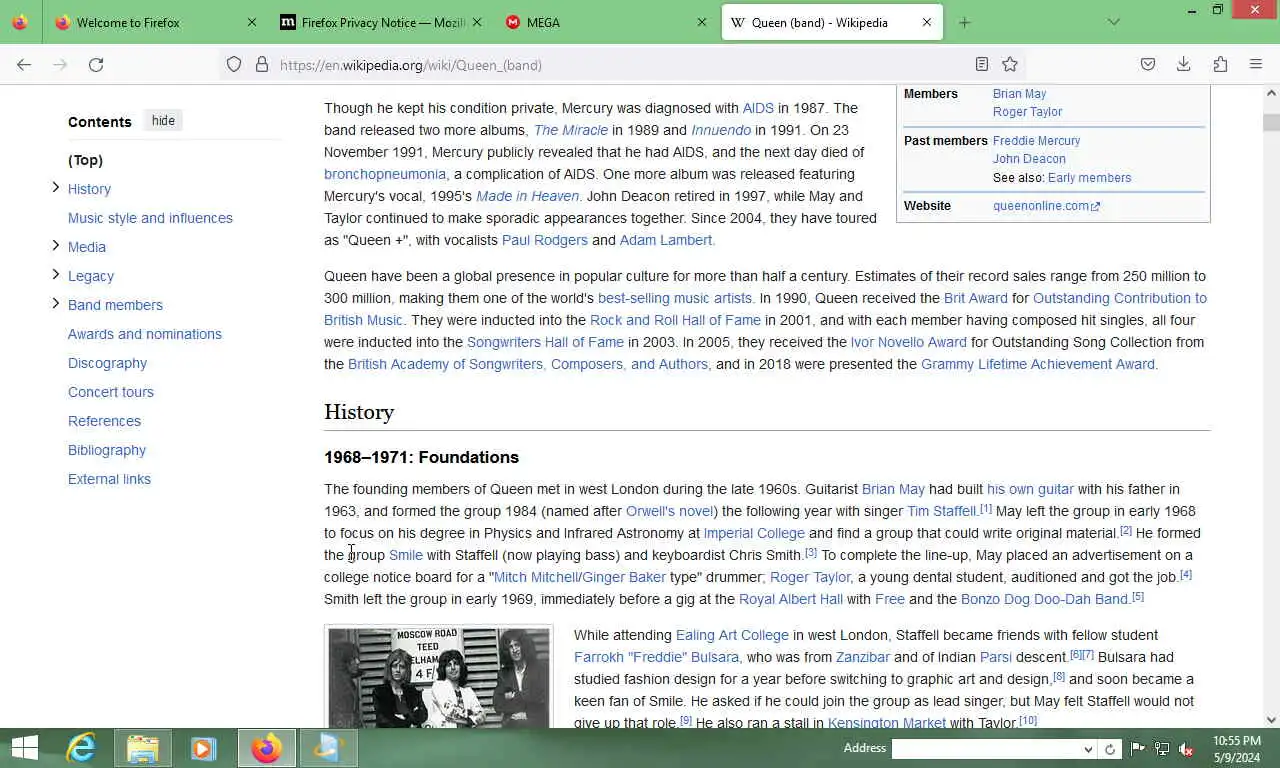Expand the Band members section in Contents
Image resolution: width=1280 pixels, height=768 pixels.
pyautogui.click(x=56, y=303)
